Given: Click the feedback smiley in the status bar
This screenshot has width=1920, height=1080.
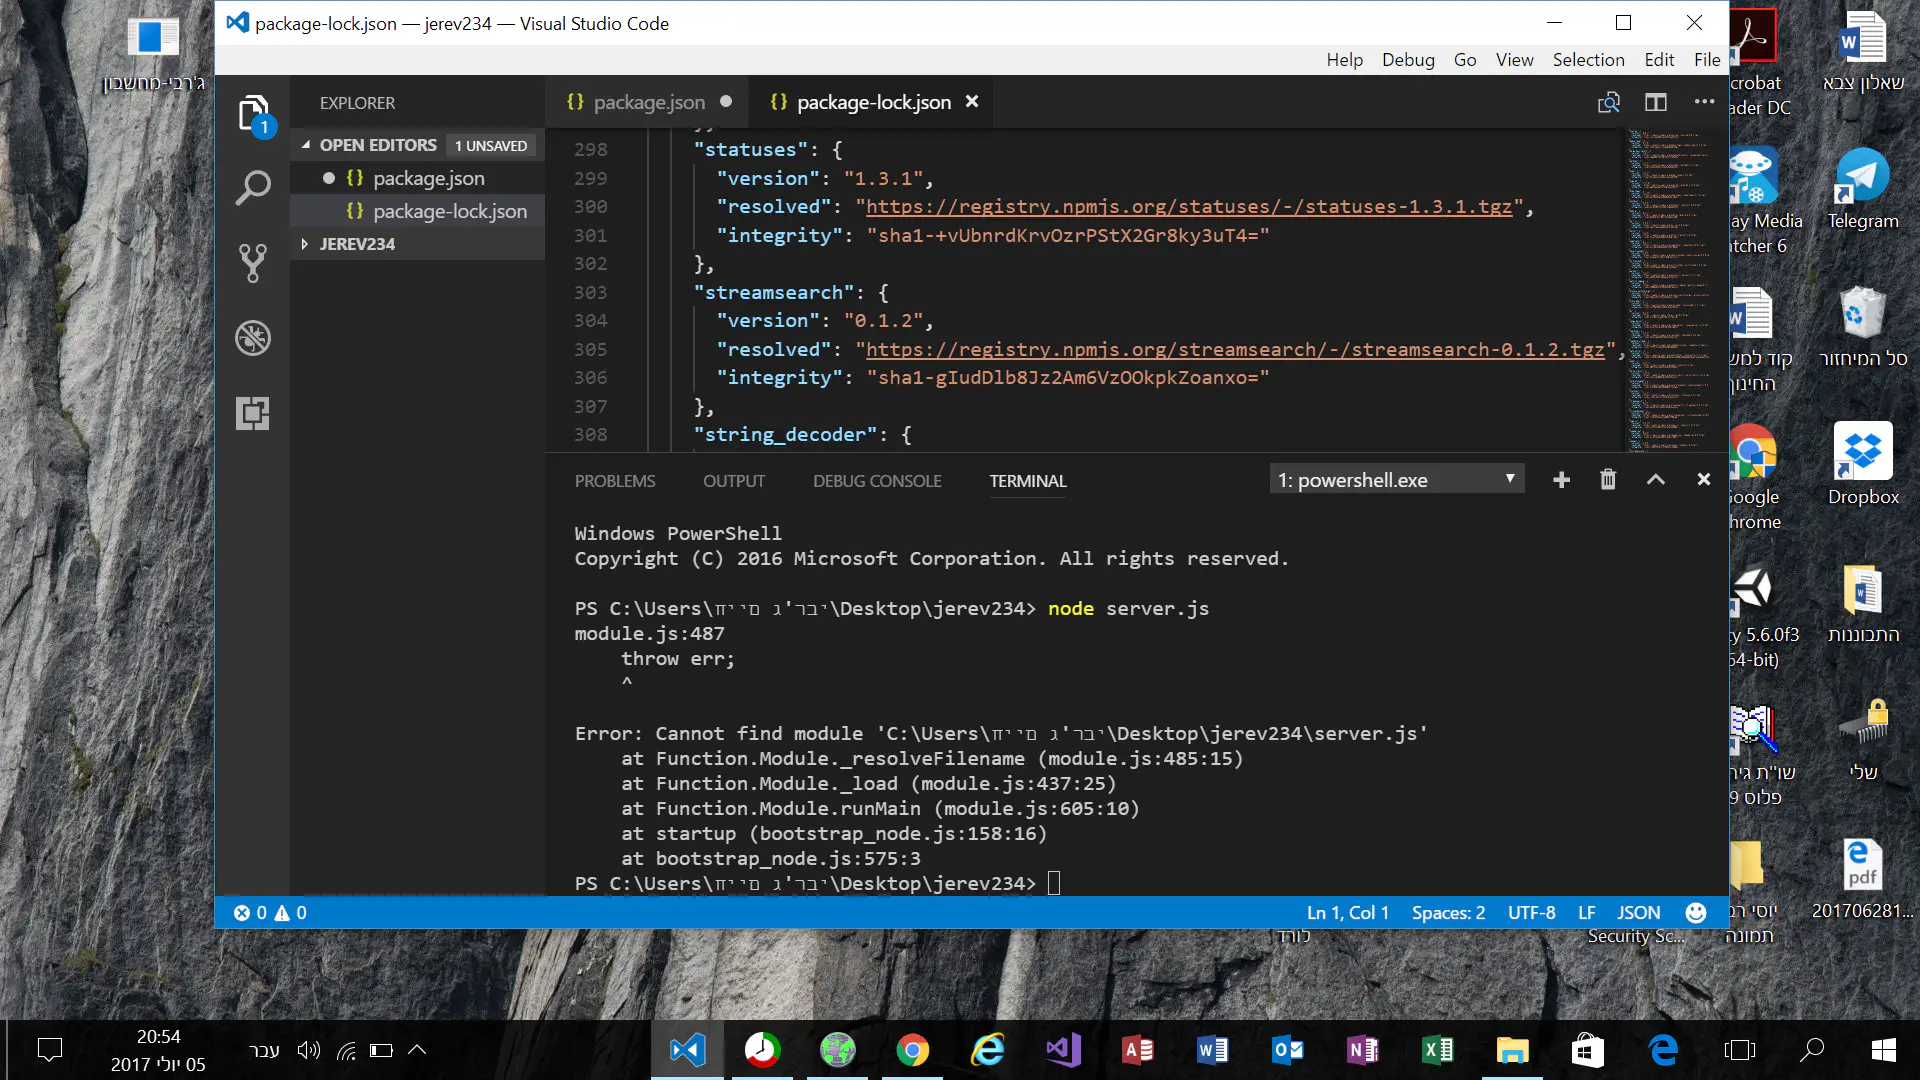Looking at the screenshot, I should (1696, 912).
